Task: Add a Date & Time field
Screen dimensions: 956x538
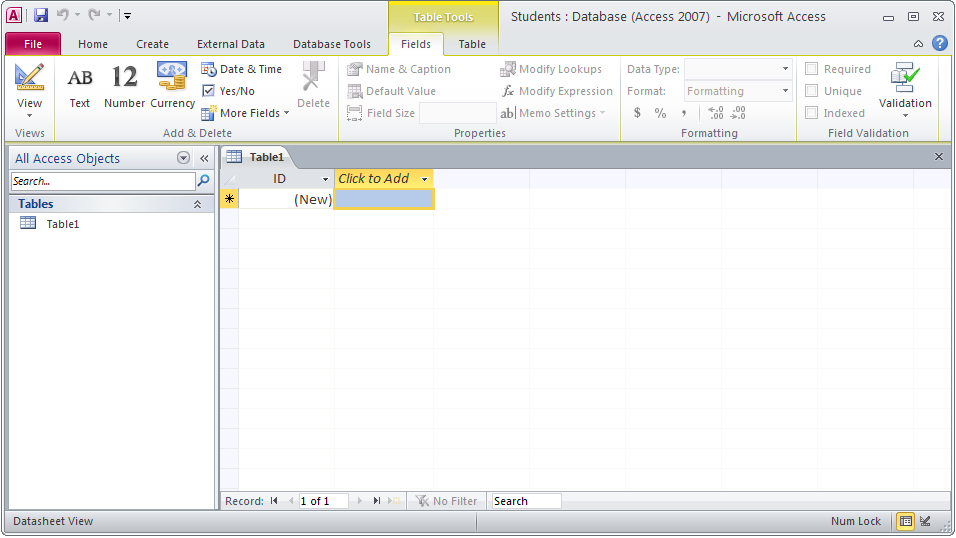Action: click(242, 69)
